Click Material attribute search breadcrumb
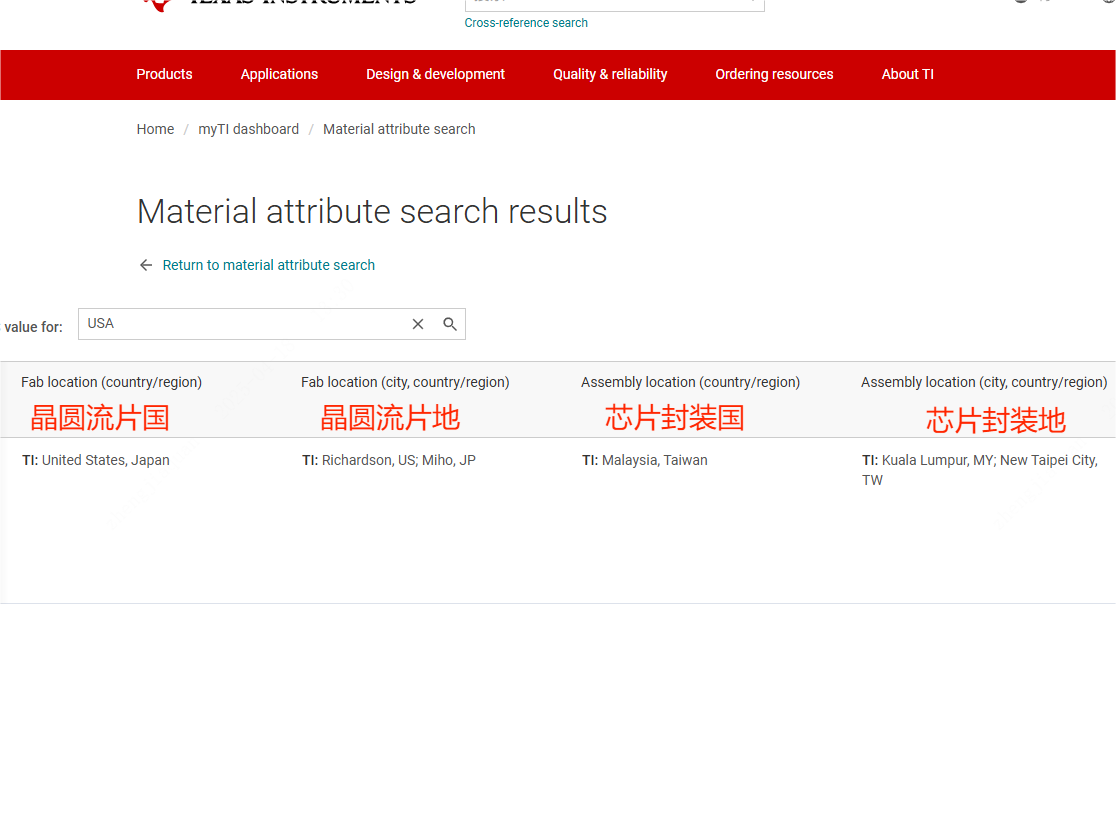The width and height of the screenshot is (1116, 837). (x=399, y=129)
